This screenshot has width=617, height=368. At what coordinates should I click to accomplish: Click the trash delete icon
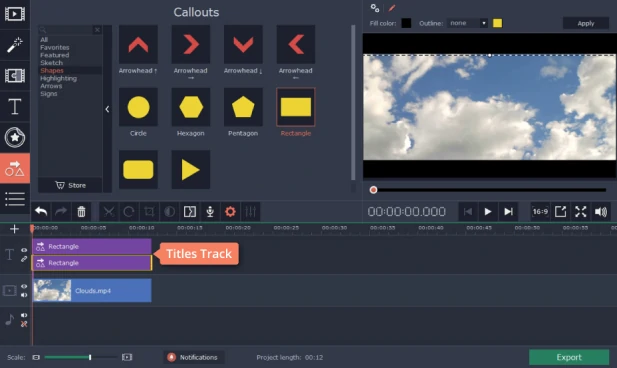tap(81, 212)
